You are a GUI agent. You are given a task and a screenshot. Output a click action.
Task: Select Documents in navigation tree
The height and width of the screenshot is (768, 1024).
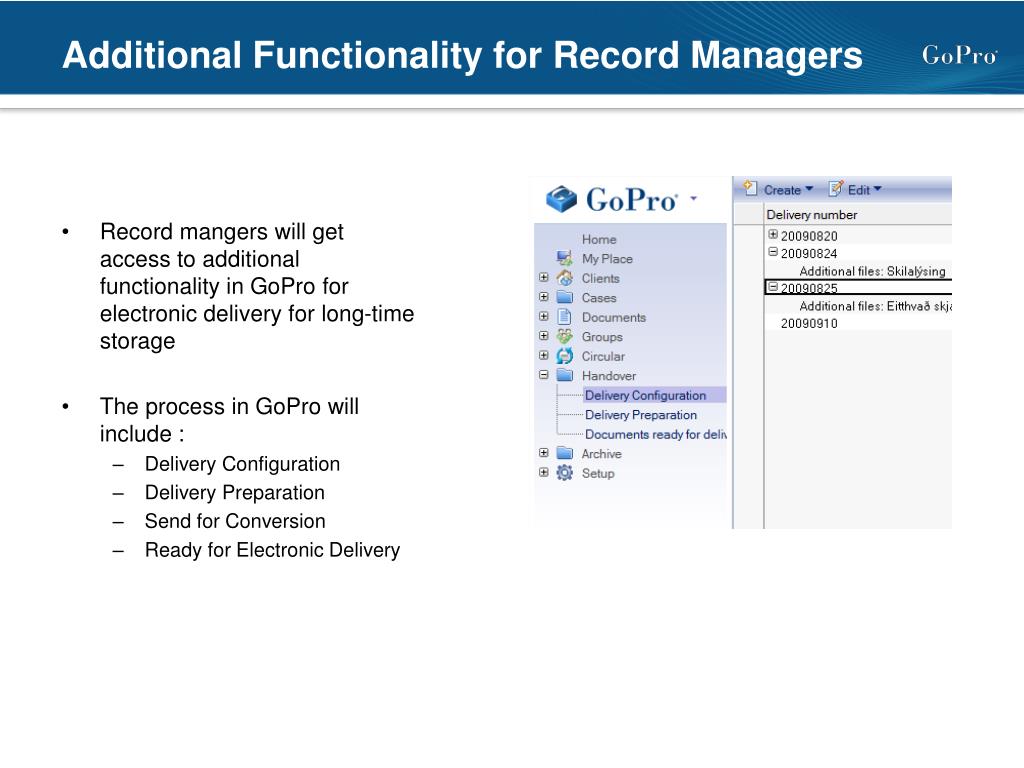[613, 317]
